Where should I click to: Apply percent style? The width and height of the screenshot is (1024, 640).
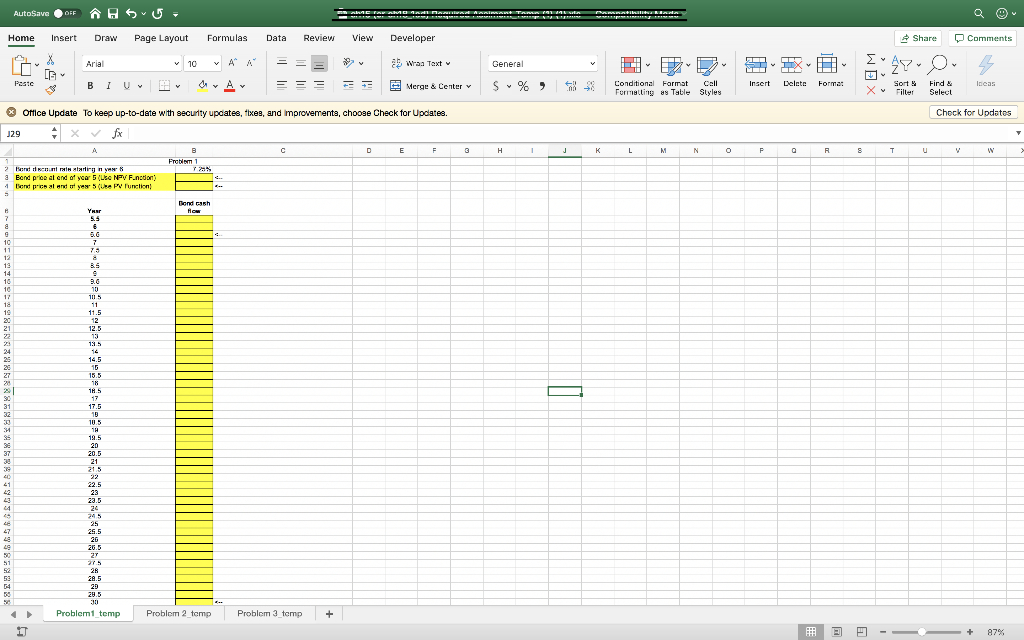pos(523,86)
